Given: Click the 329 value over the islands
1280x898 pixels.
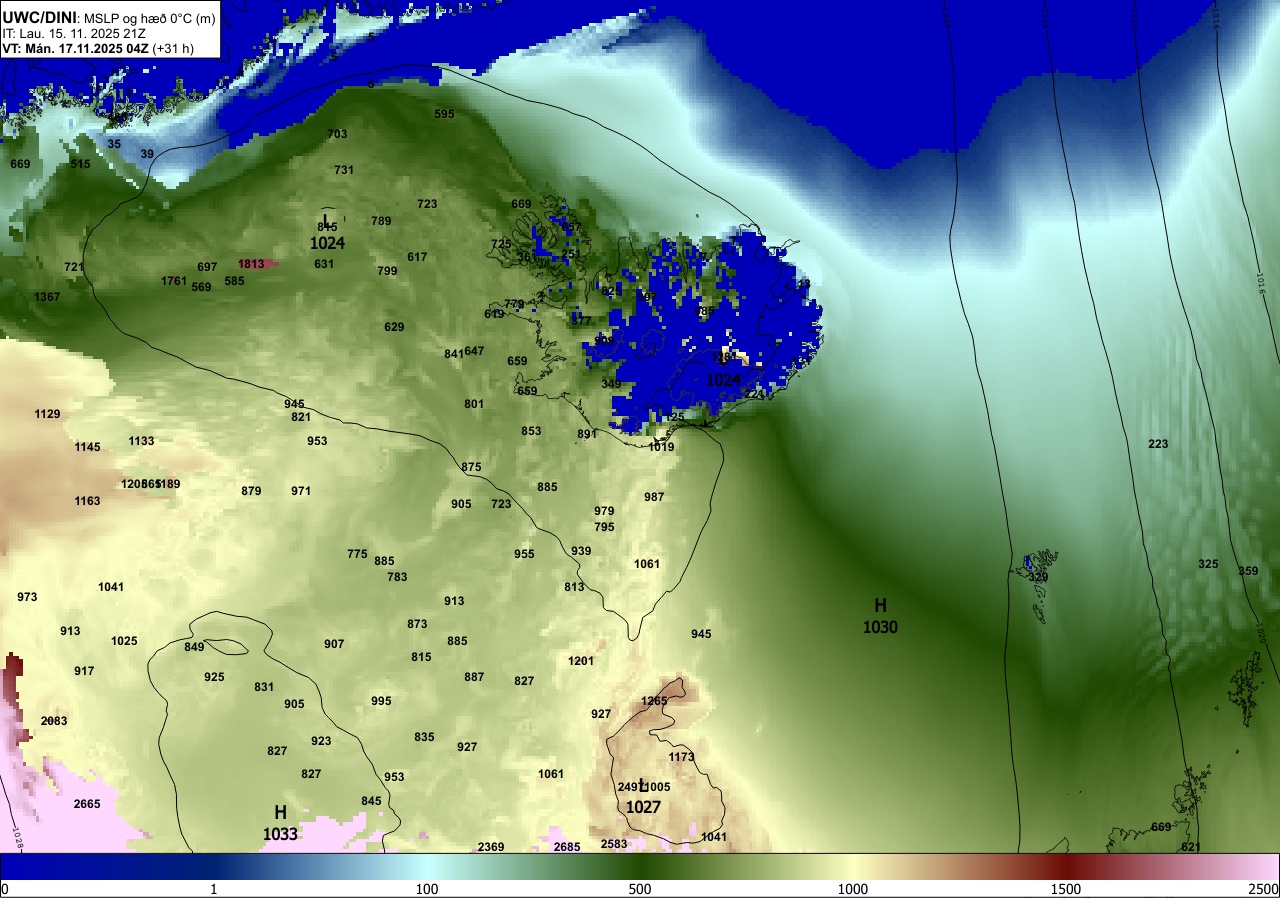Looking at the screenshot, I should pos(1038,577).
